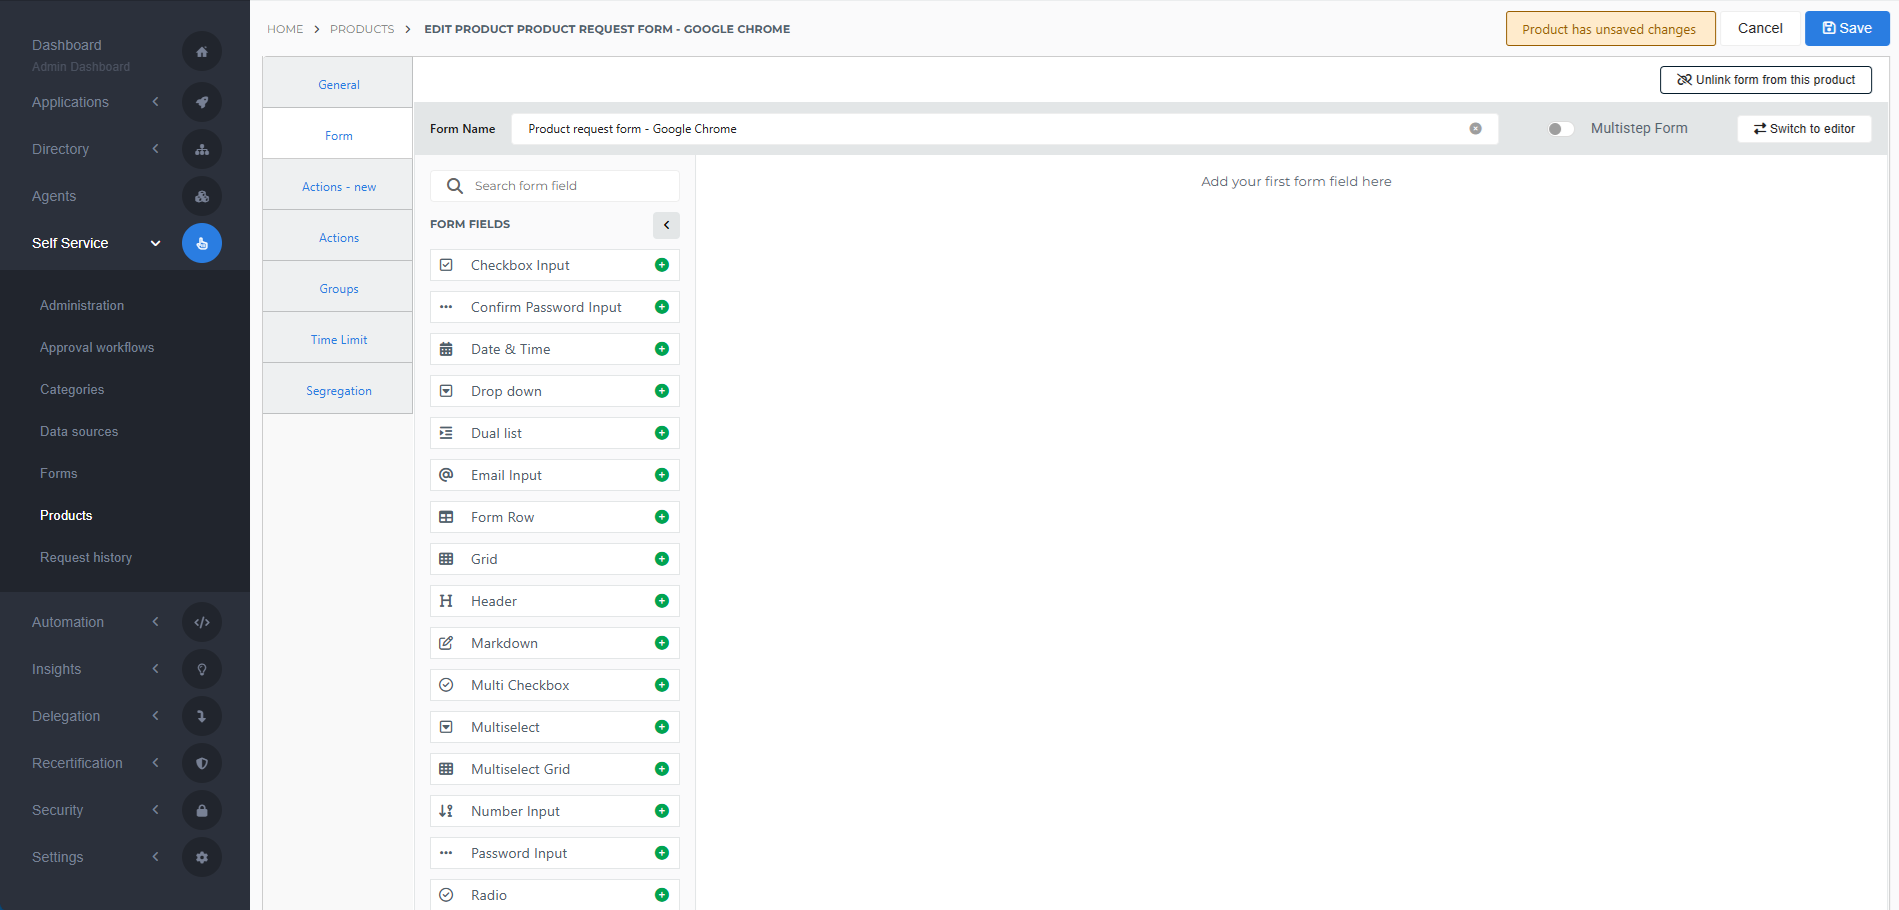
Task: Open the Insights lightbulb icon
Action: 202,668
